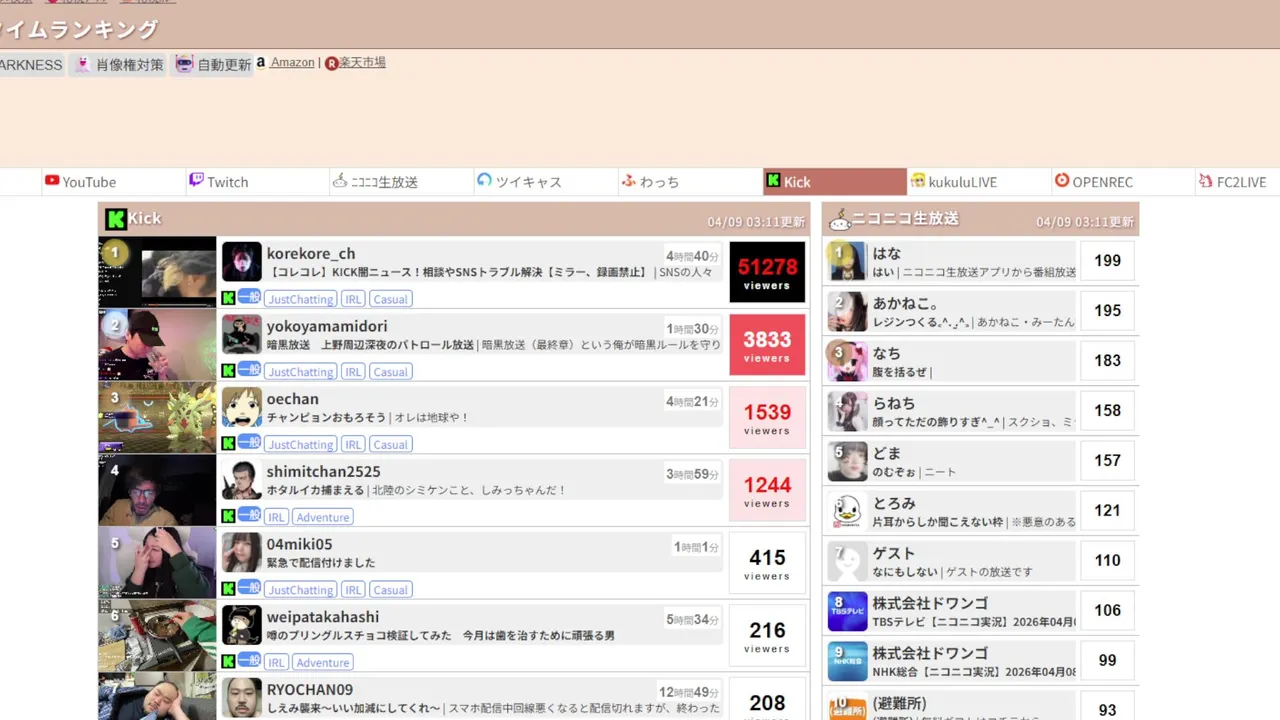The width and height of the screenshot is (1280, 720).
Task: Click korekore_ch avatar icon
Action: click(x=242, y=262)
